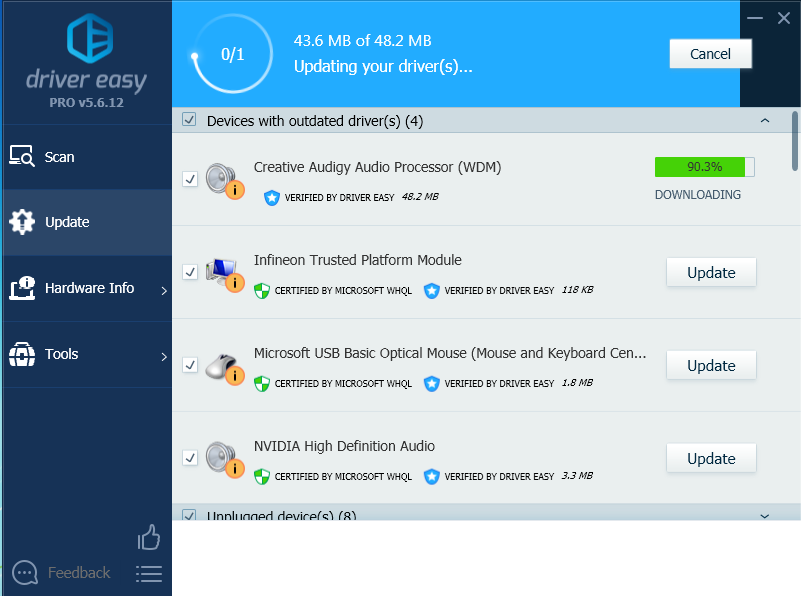Click the Update gear icon in sidebar
Image resolution: width=801 pixels, height=596 pixels.
tap(21, 222)
